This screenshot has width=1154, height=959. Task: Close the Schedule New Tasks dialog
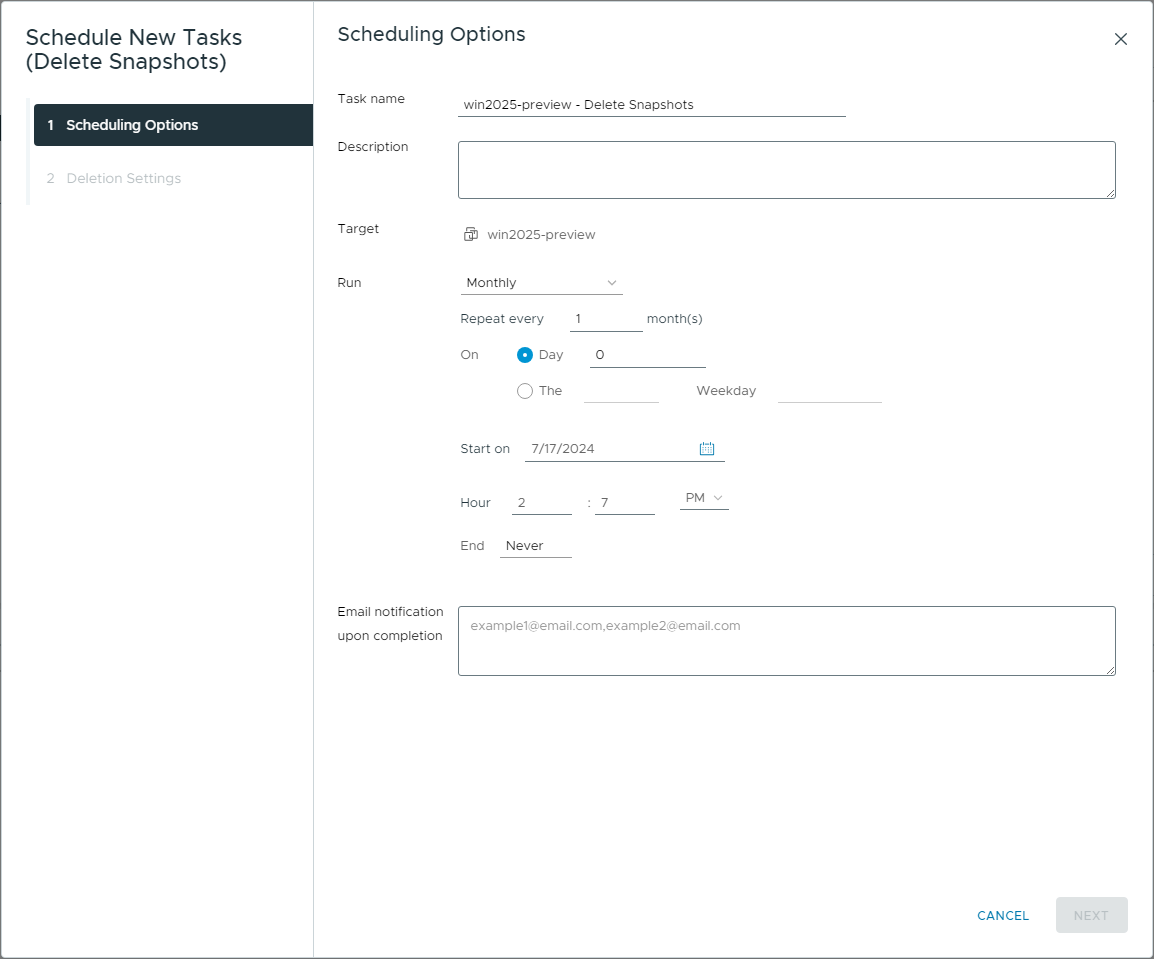(x=1120, y=39)
